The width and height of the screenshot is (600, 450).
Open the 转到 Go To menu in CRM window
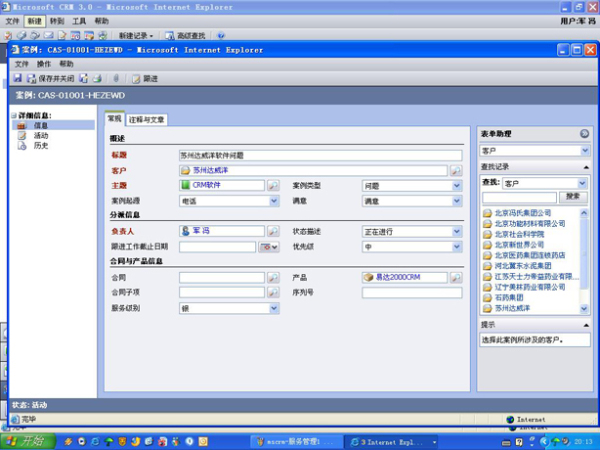point(57,21)
